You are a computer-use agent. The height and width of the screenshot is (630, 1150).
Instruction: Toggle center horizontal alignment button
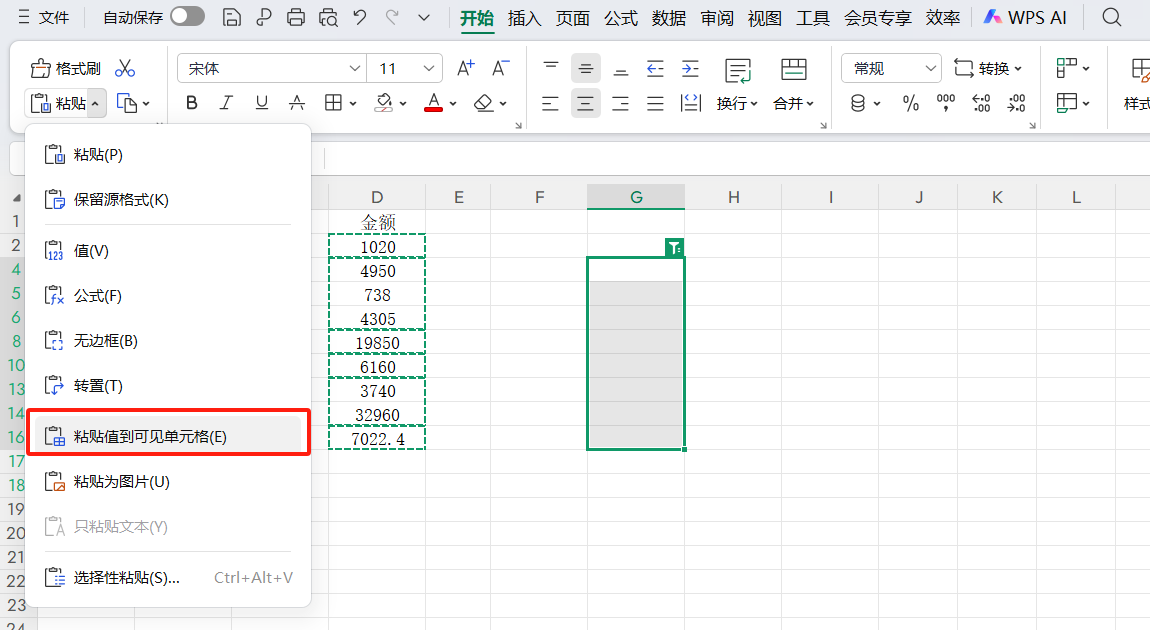click(586, 103)
